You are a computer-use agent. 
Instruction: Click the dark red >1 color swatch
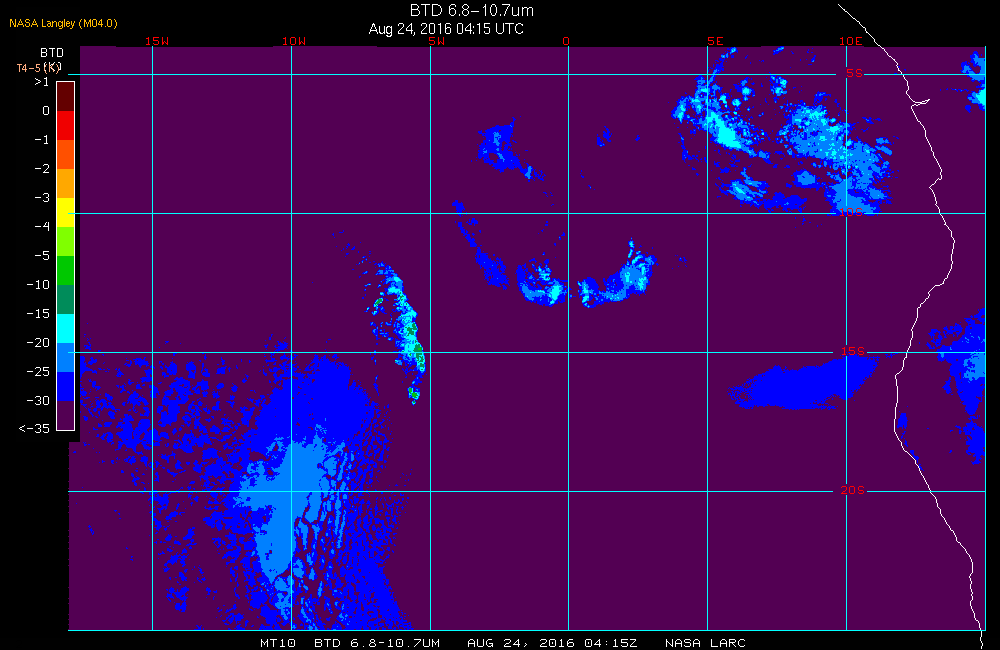(x=66, y=96)
